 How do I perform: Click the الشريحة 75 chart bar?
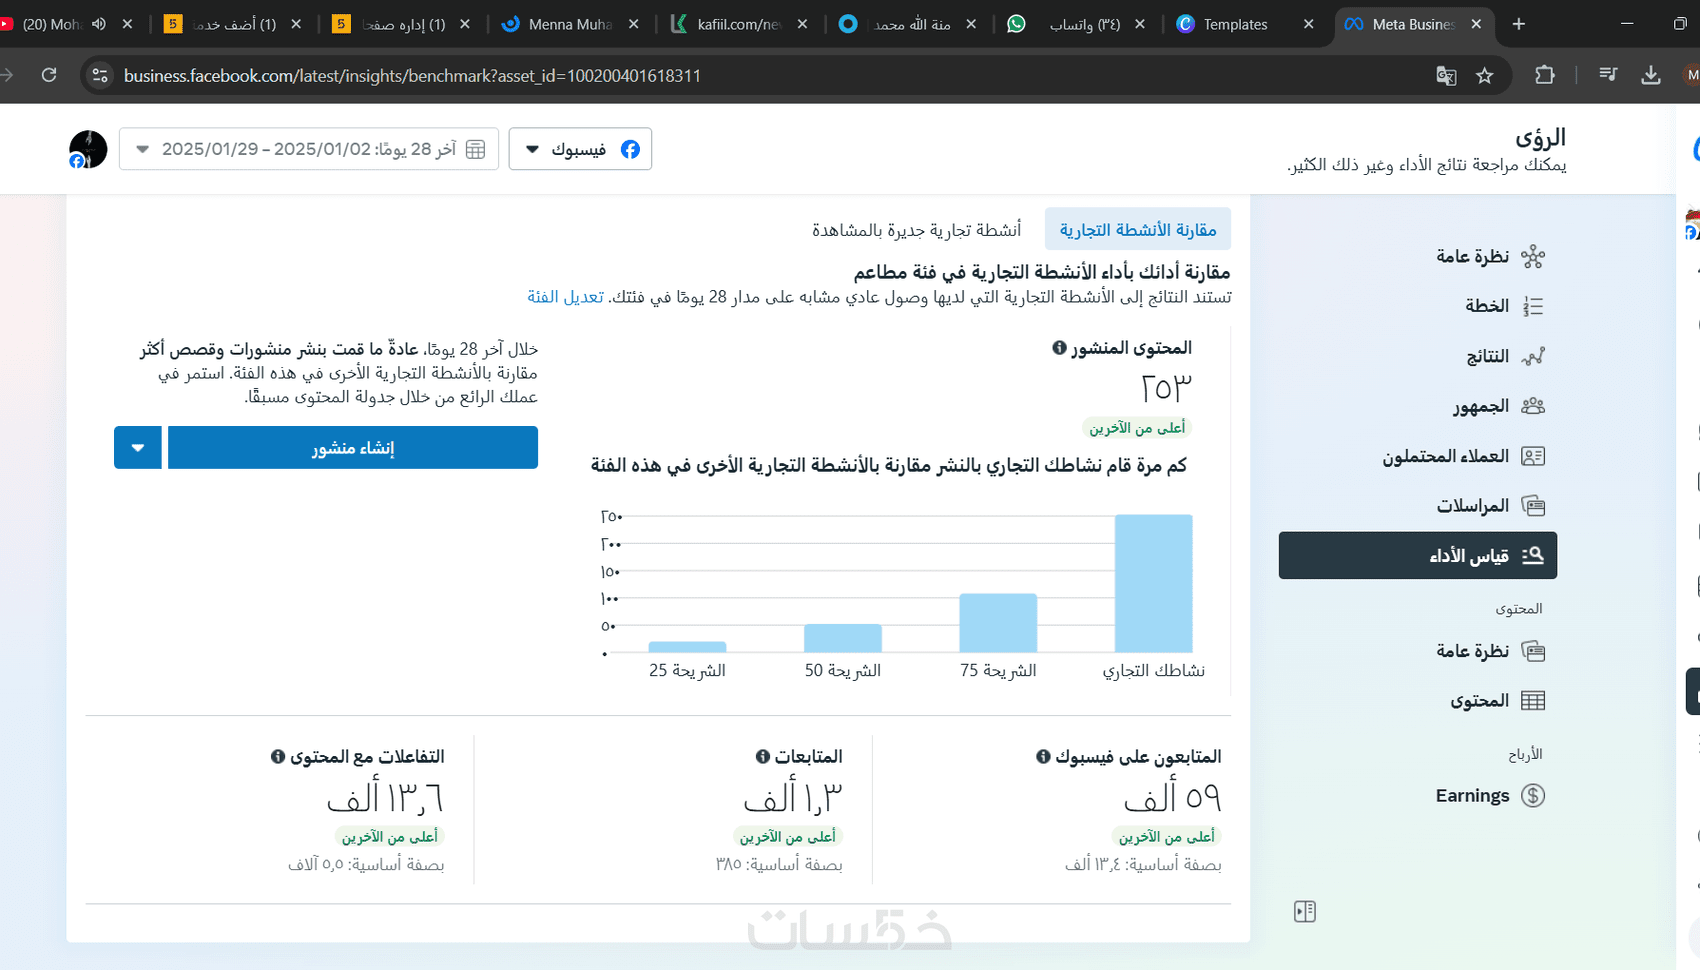998,623
